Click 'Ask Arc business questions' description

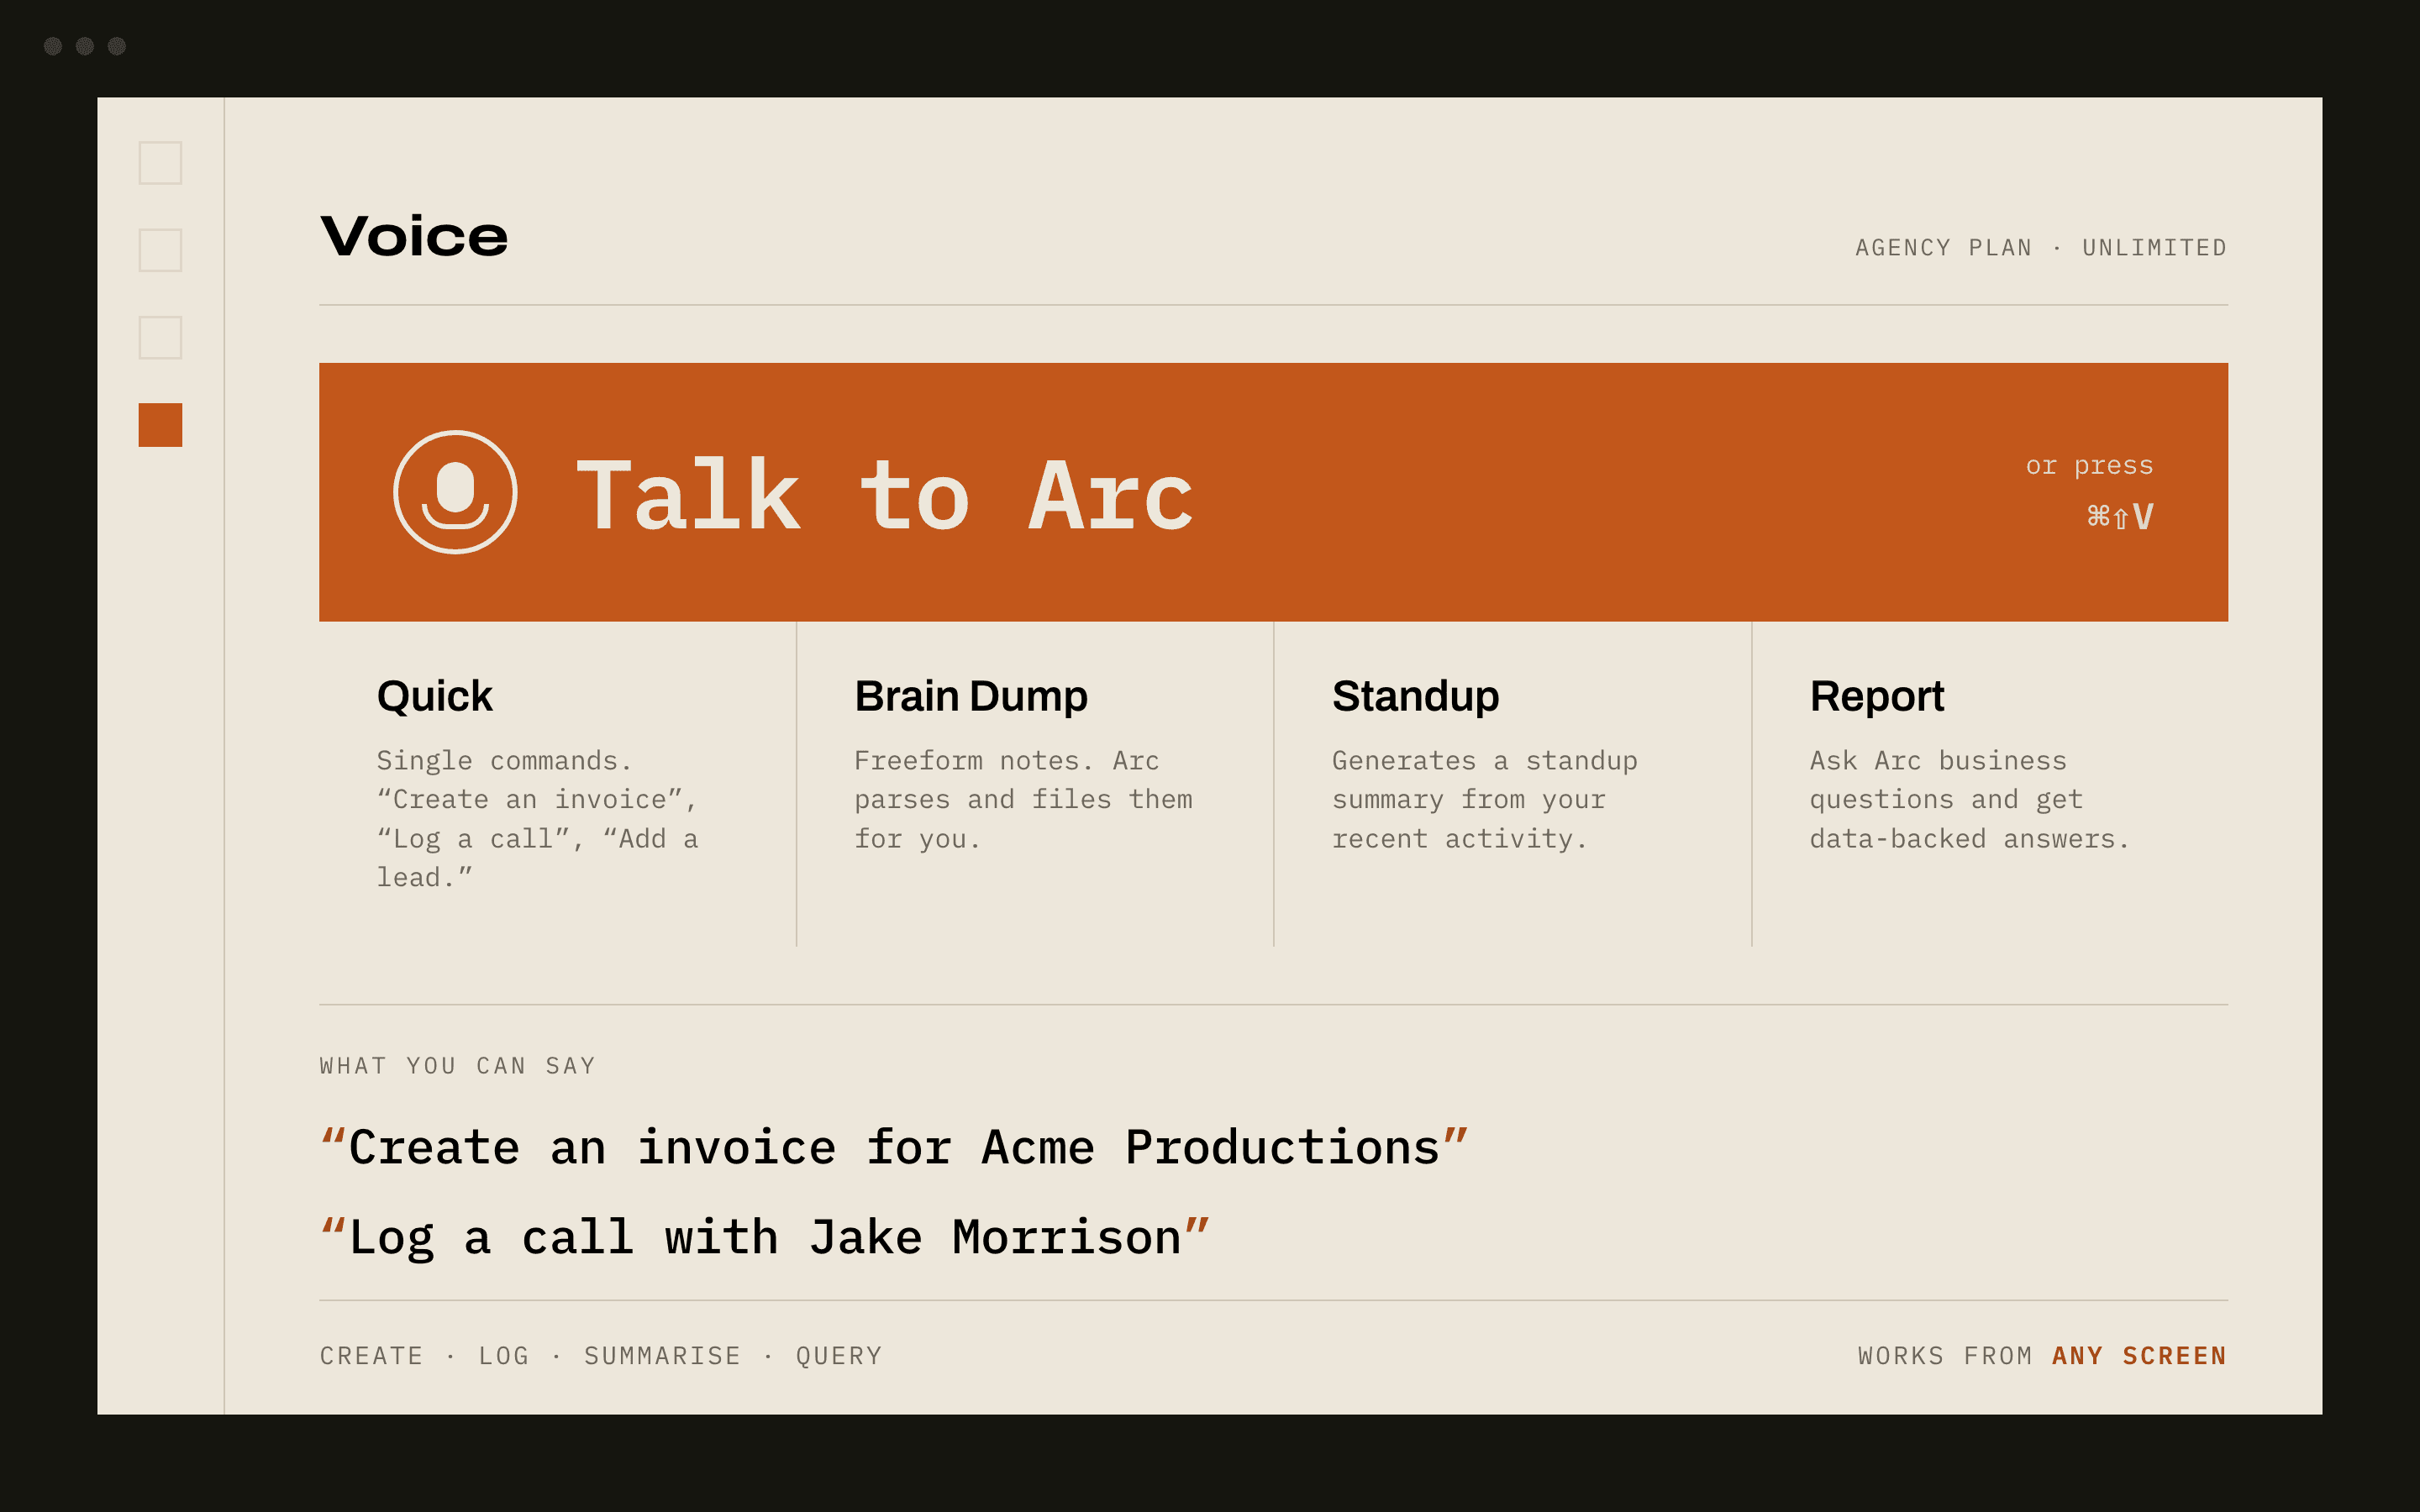[1970, 800]
